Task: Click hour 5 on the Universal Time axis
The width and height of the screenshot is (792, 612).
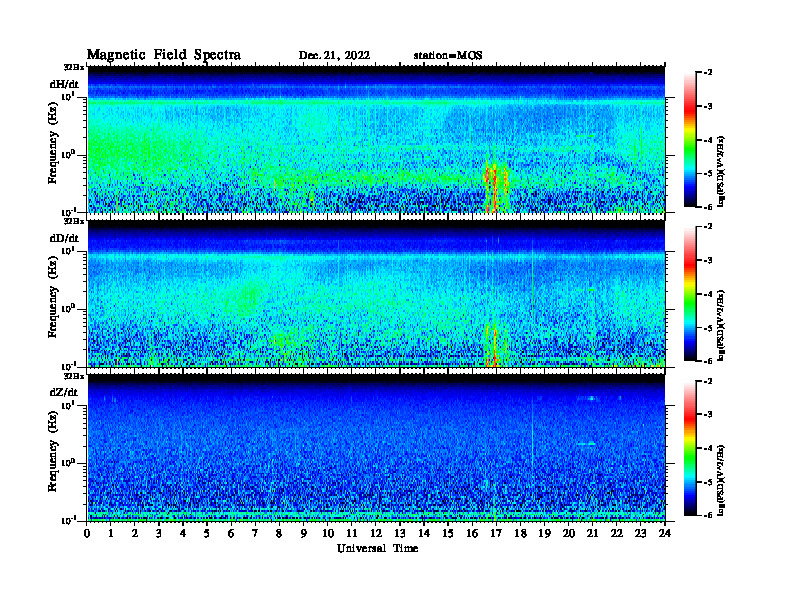Action: click(207, 534)
